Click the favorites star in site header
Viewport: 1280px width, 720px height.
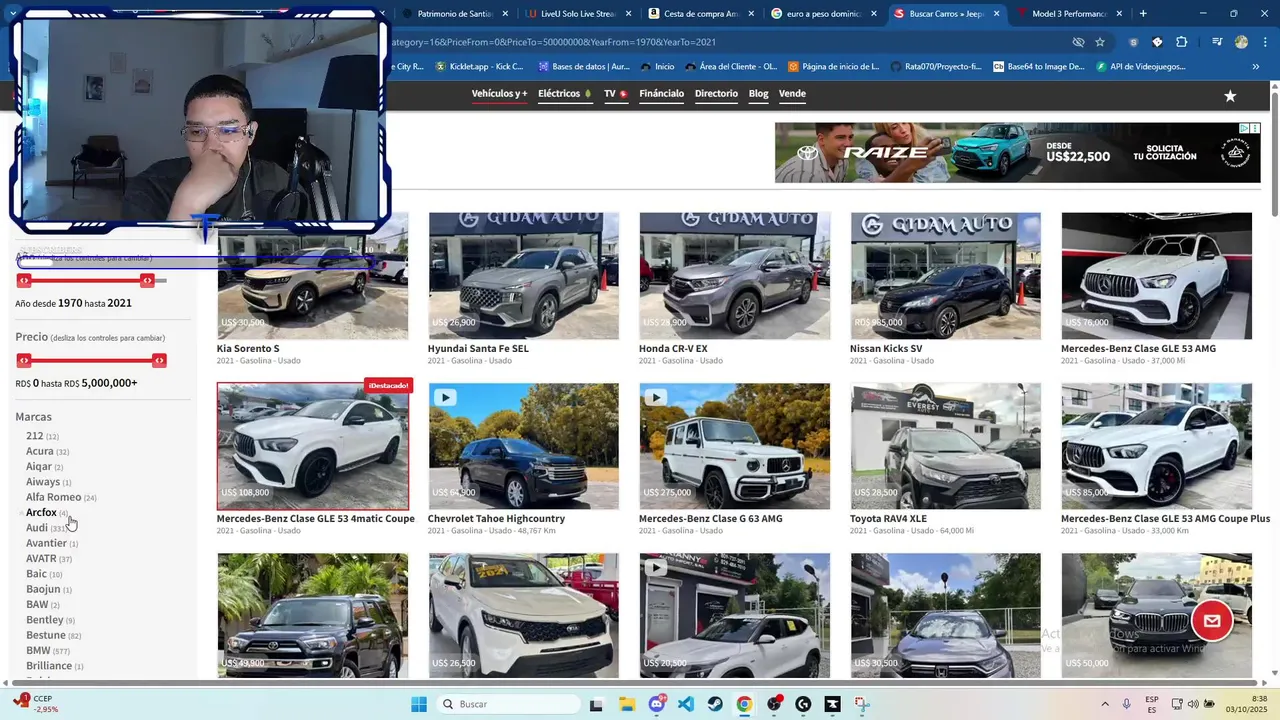[1230, 96]
